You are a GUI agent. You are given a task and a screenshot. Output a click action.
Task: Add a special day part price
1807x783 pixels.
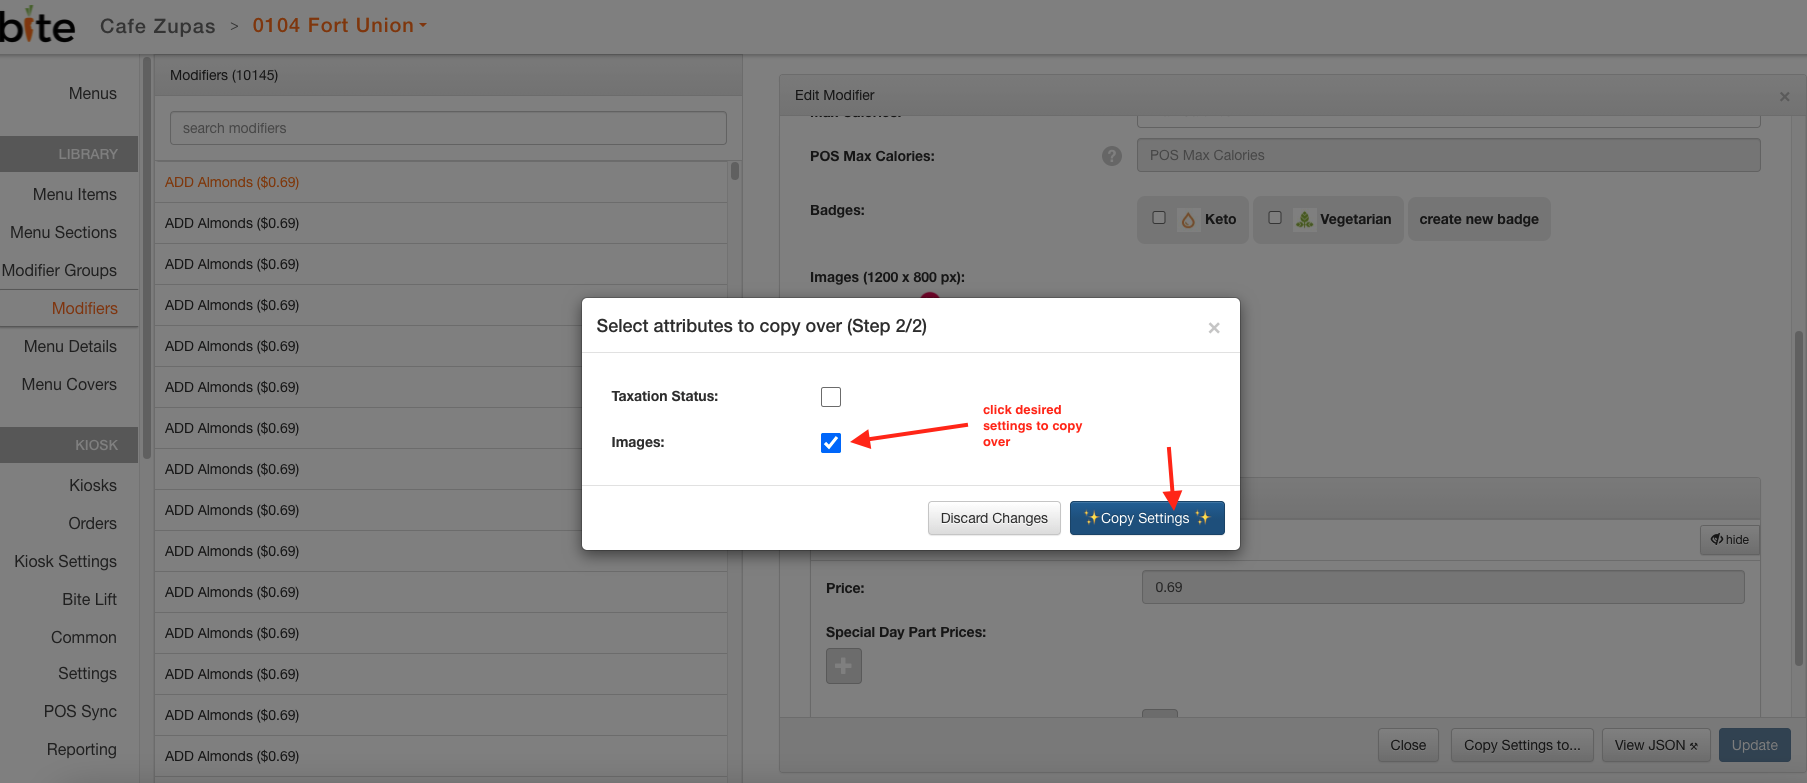(x=843, y=666)
